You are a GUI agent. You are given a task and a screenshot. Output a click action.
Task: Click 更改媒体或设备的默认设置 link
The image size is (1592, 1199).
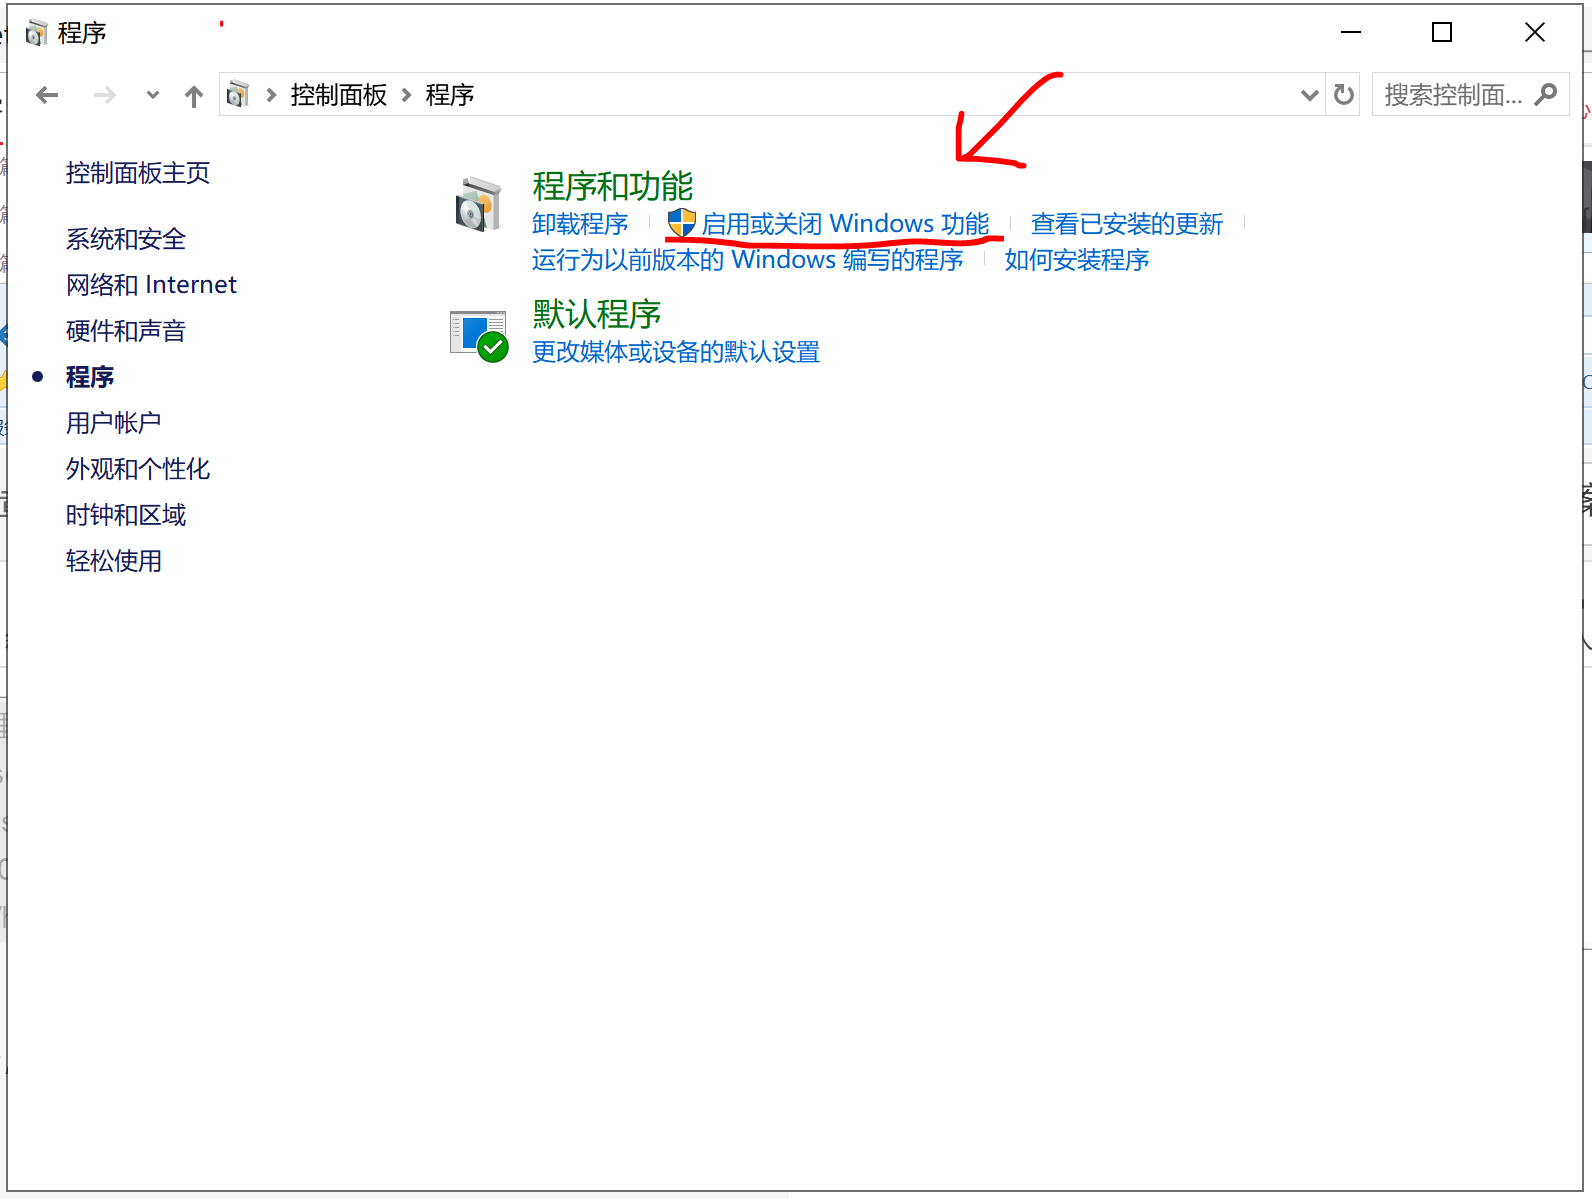pos(676,352)
